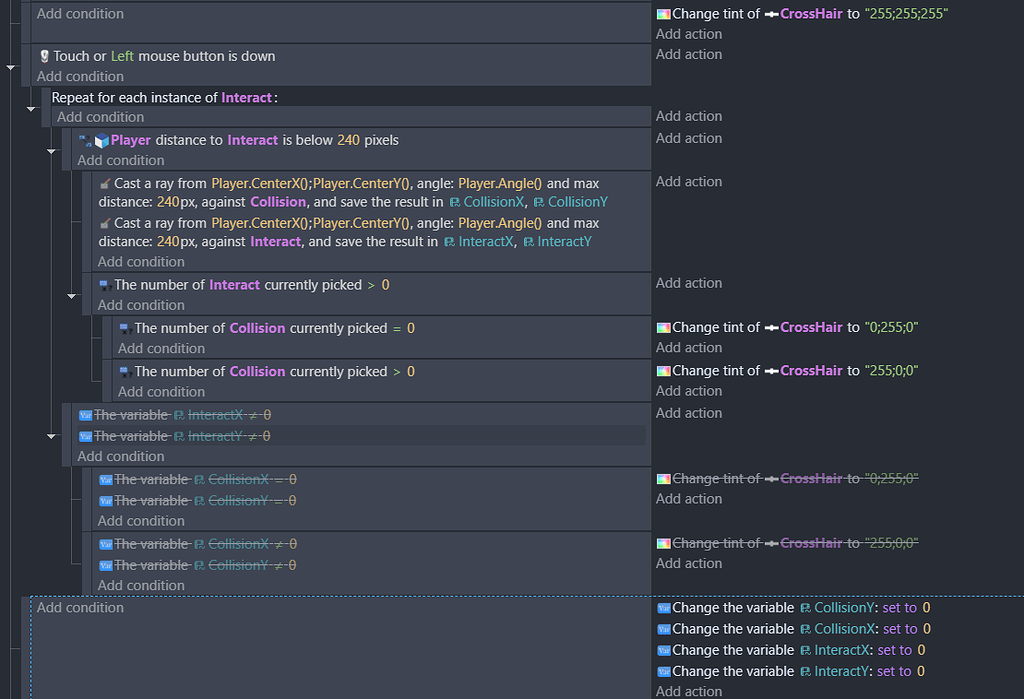Click the variable icon beside 'Change the variable CollisionY'
1024x699 pixels.
click(x=664, y=607)
